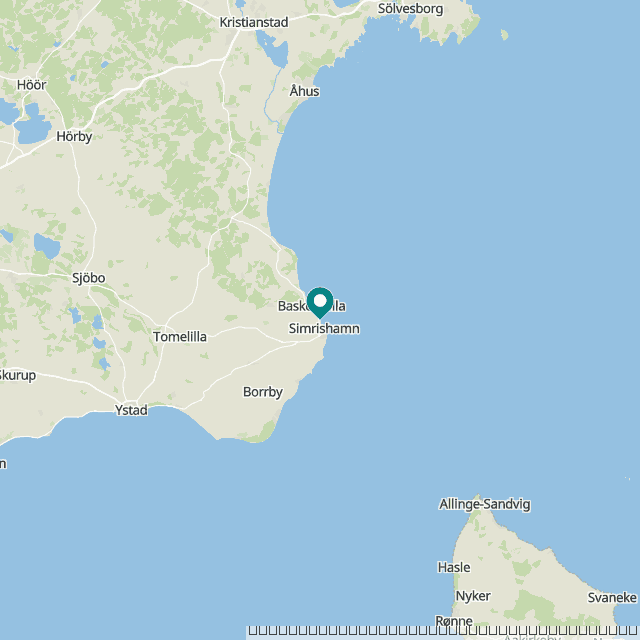
Task: Click the teal location marker pin
Action: pos(320,302)
